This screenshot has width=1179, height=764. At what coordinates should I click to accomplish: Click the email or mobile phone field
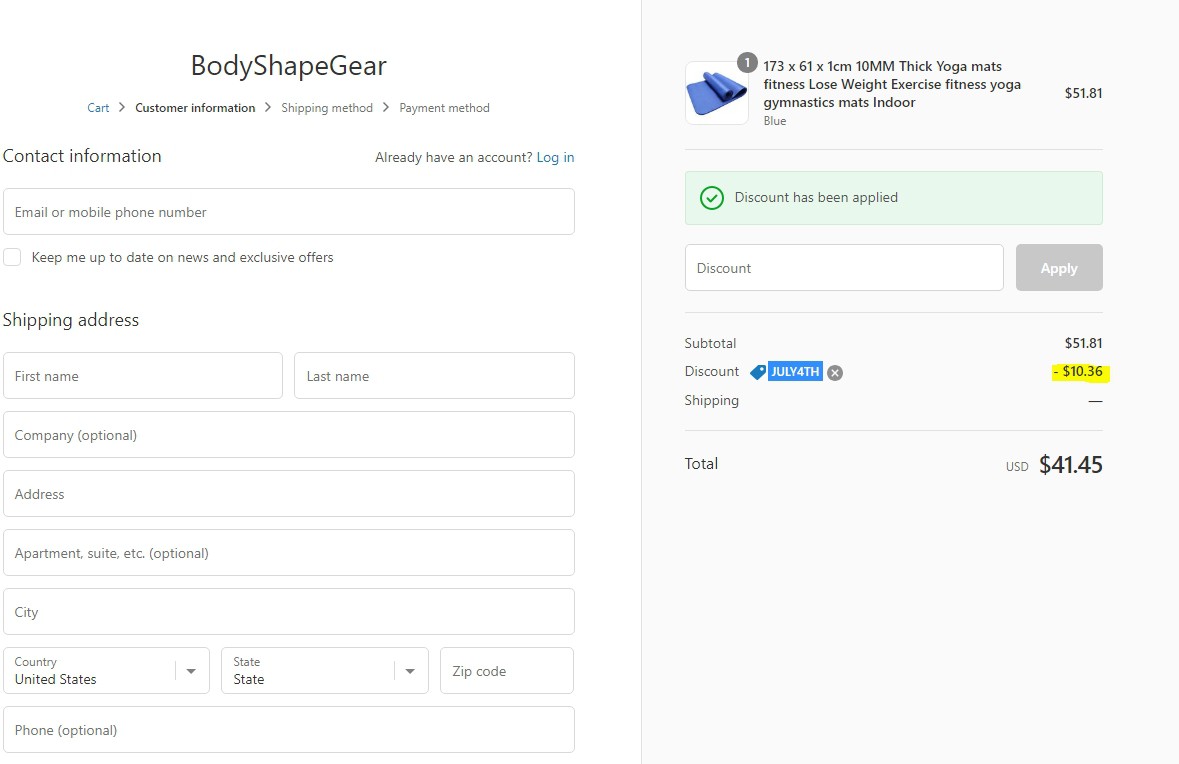(x=289, y=211)
